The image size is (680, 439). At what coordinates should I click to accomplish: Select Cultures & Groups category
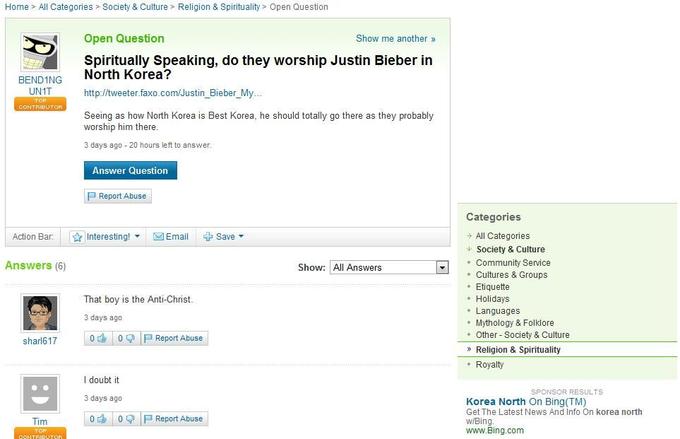(511, 275)
